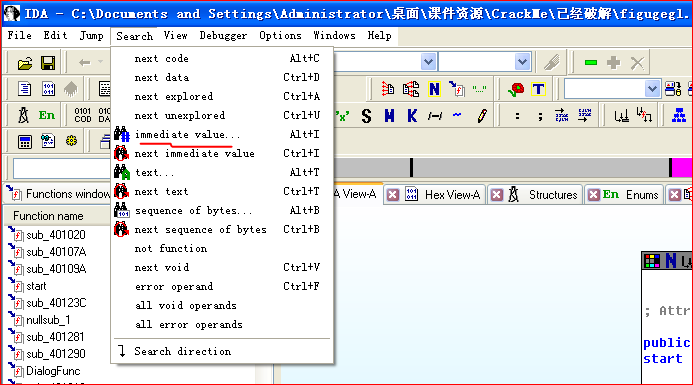The height and width of the screenshot is (385, 693).
Task: Switch to the Hex View-A tab
Action: [452, 195]
